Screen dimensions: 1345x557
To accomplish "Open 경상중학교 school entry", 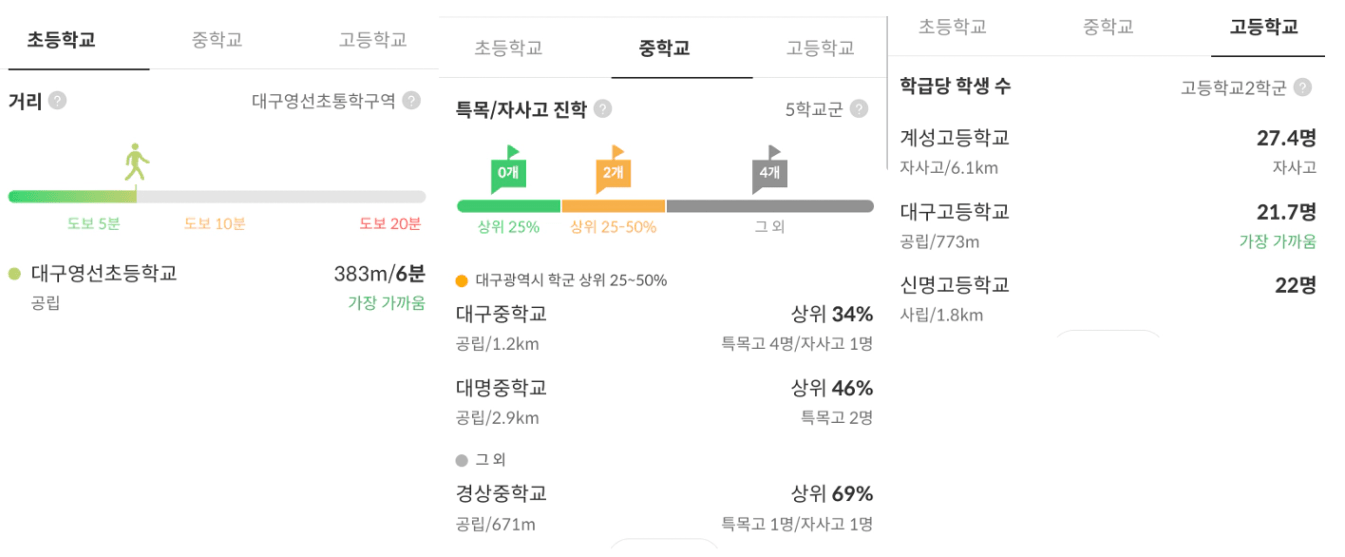I will (501, 493).
